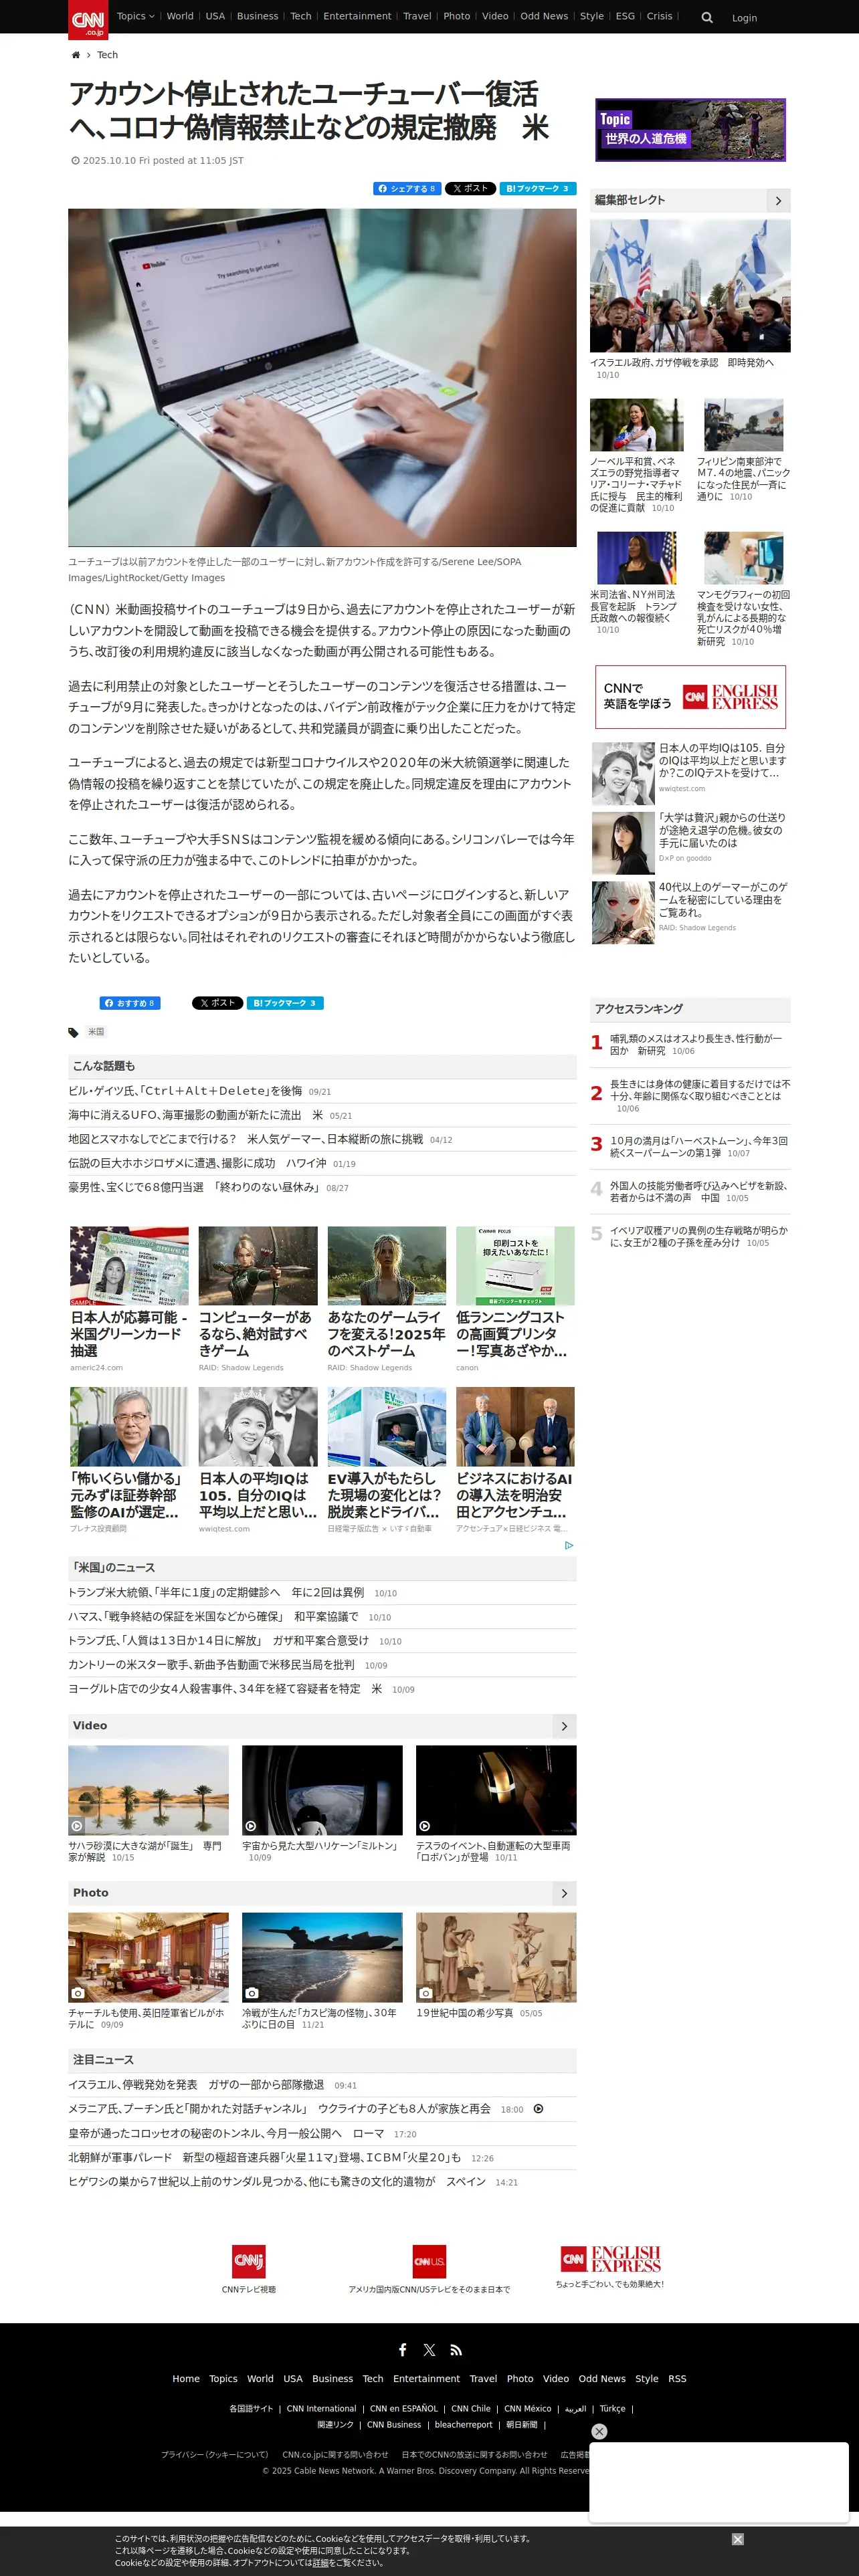The image size is (859, 2576).
Task: Click bottom X post button
Action: (x=217, y=1003)
